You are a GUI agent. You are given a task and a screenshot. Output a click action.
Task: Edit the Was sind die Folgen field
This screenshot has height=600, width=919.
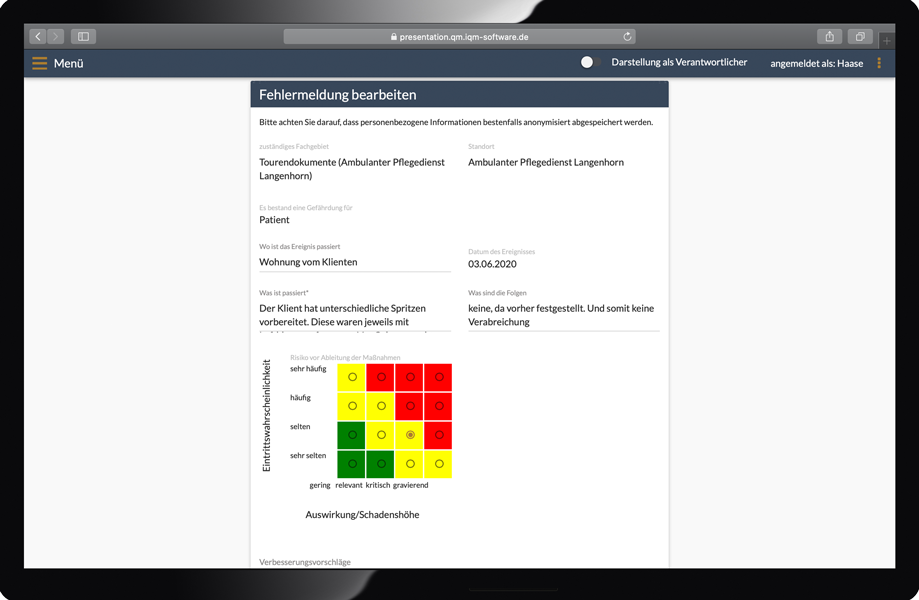(563, 316)
